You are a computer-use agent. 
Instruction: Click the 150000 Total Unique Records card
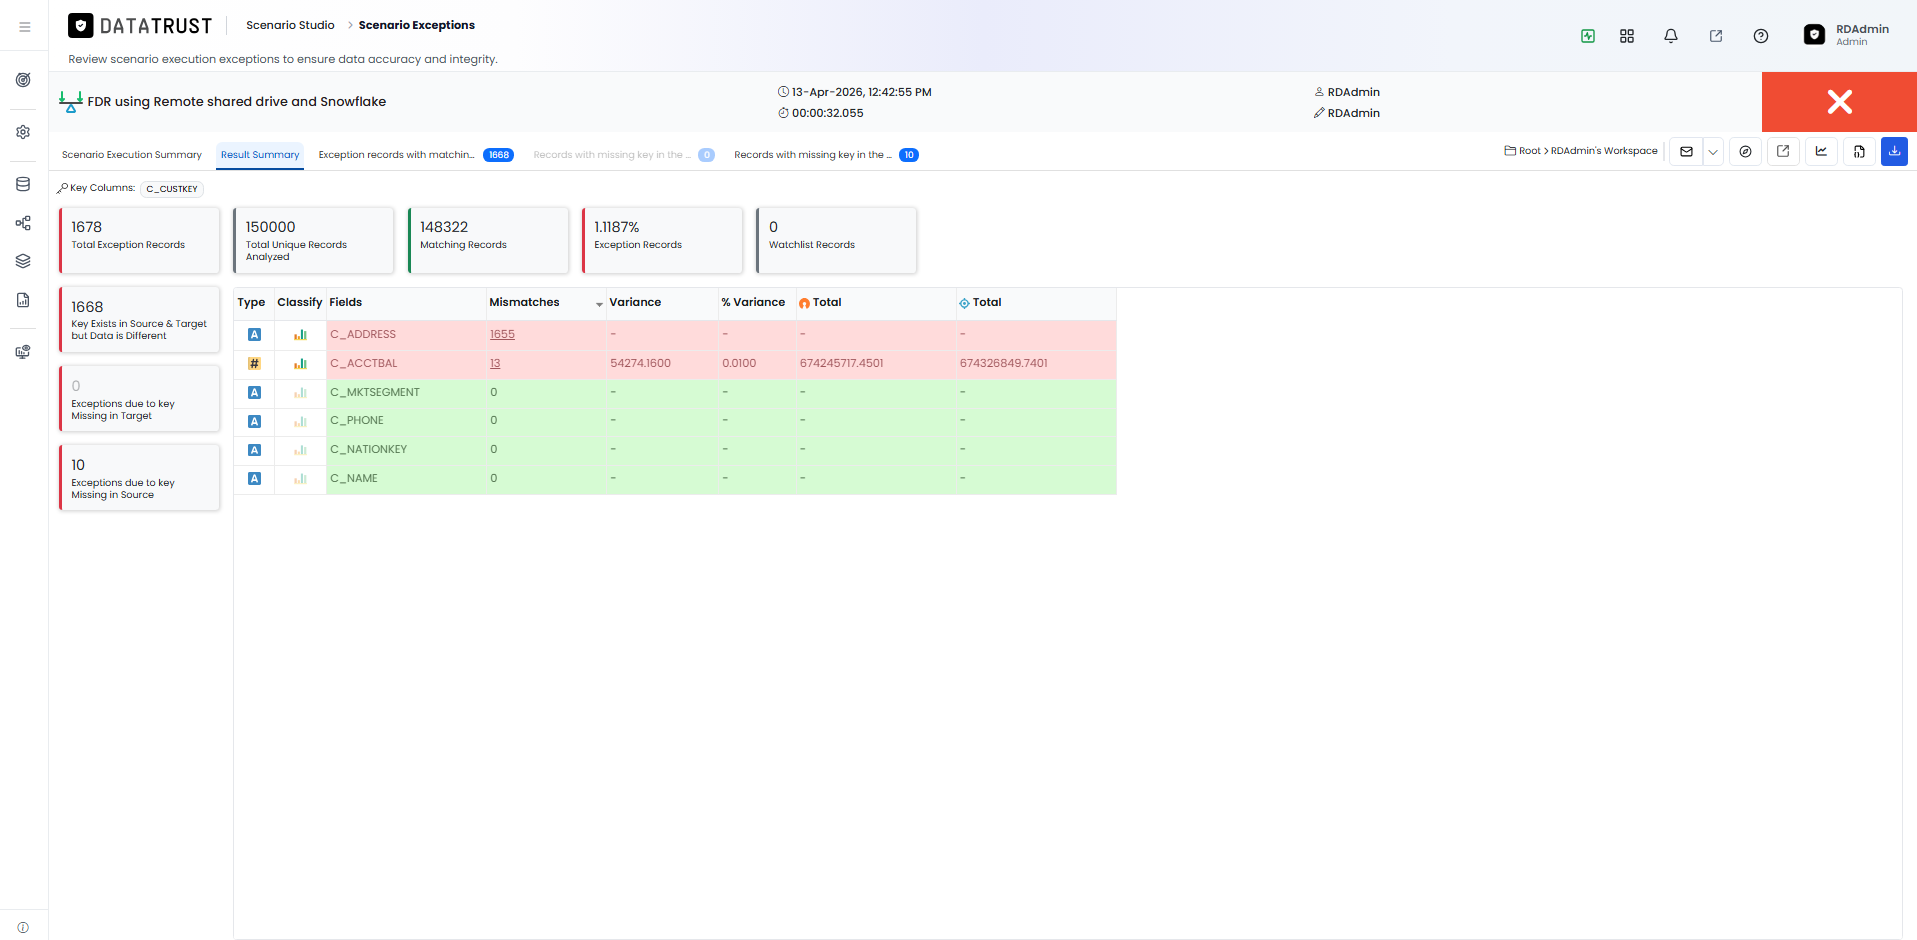pos(314,240)
